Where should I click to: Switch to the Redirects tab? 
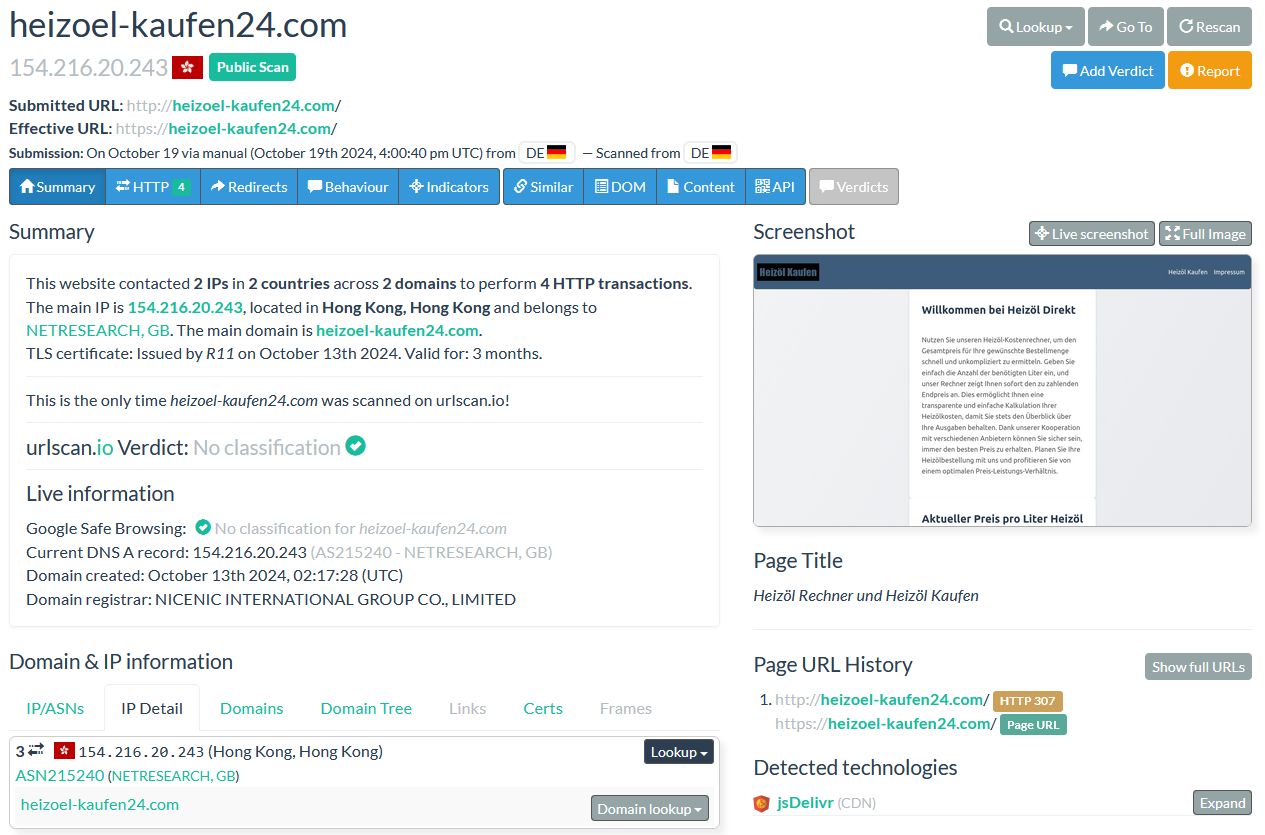[x=249, y=186]
